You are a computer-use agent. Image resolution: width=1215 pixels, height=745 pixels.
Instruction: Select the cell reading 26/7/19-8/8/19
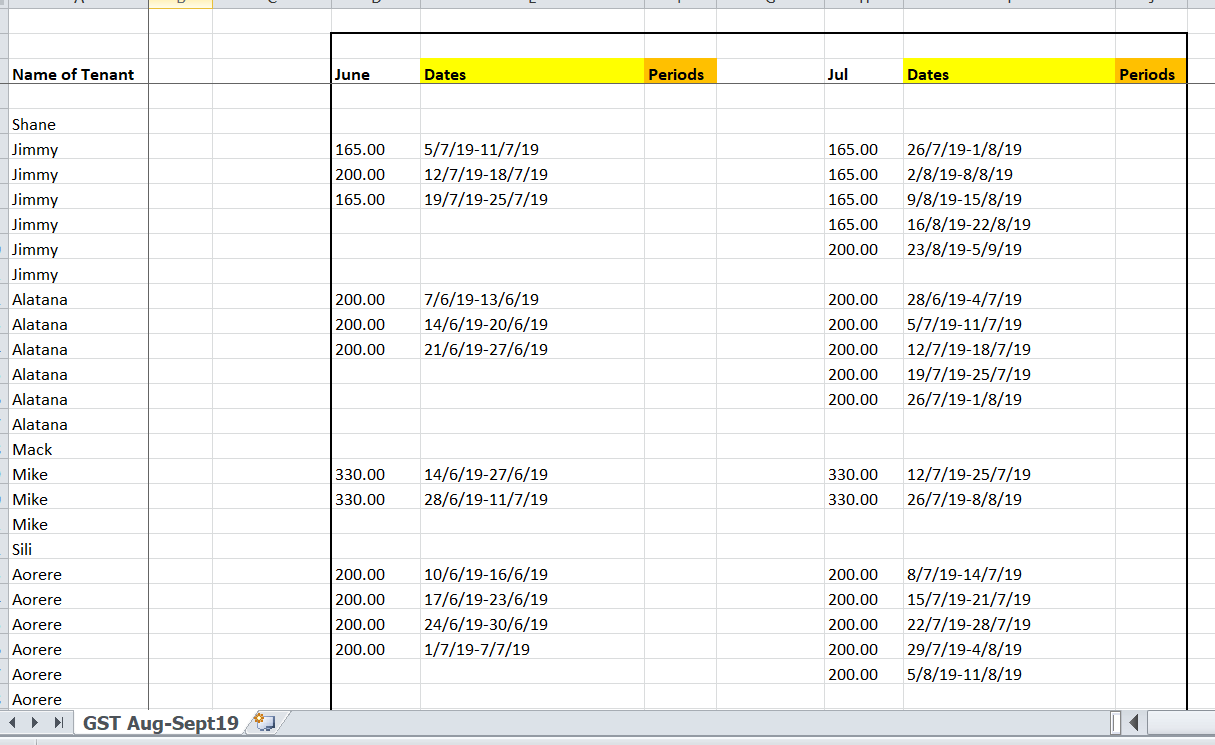click(x=1009, y=496)
